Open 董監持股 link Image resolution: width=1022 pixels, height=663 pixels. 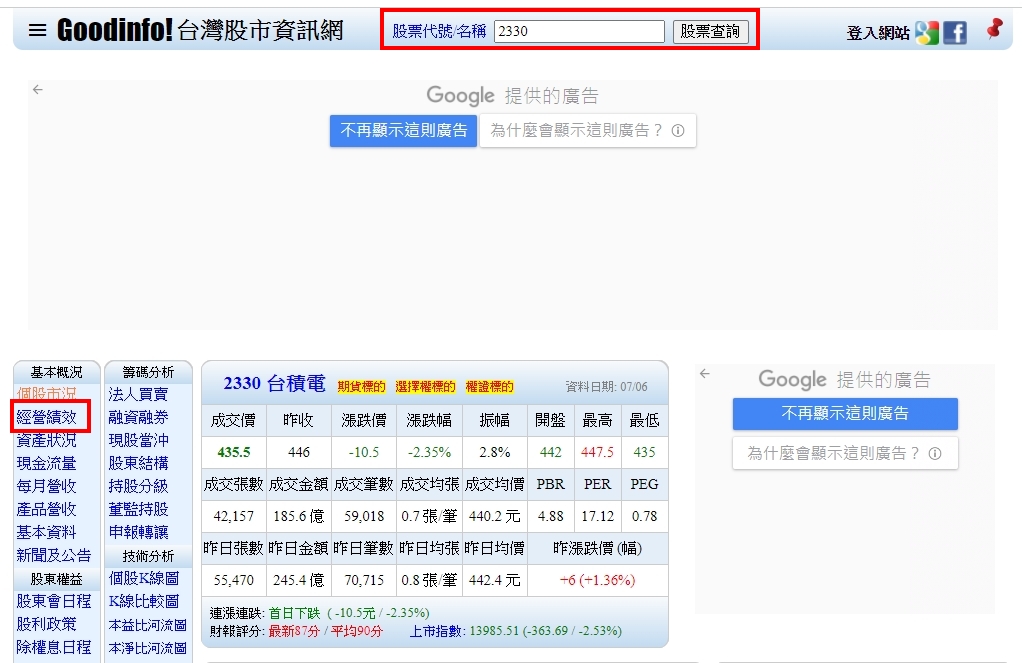(x=138, y=509)
